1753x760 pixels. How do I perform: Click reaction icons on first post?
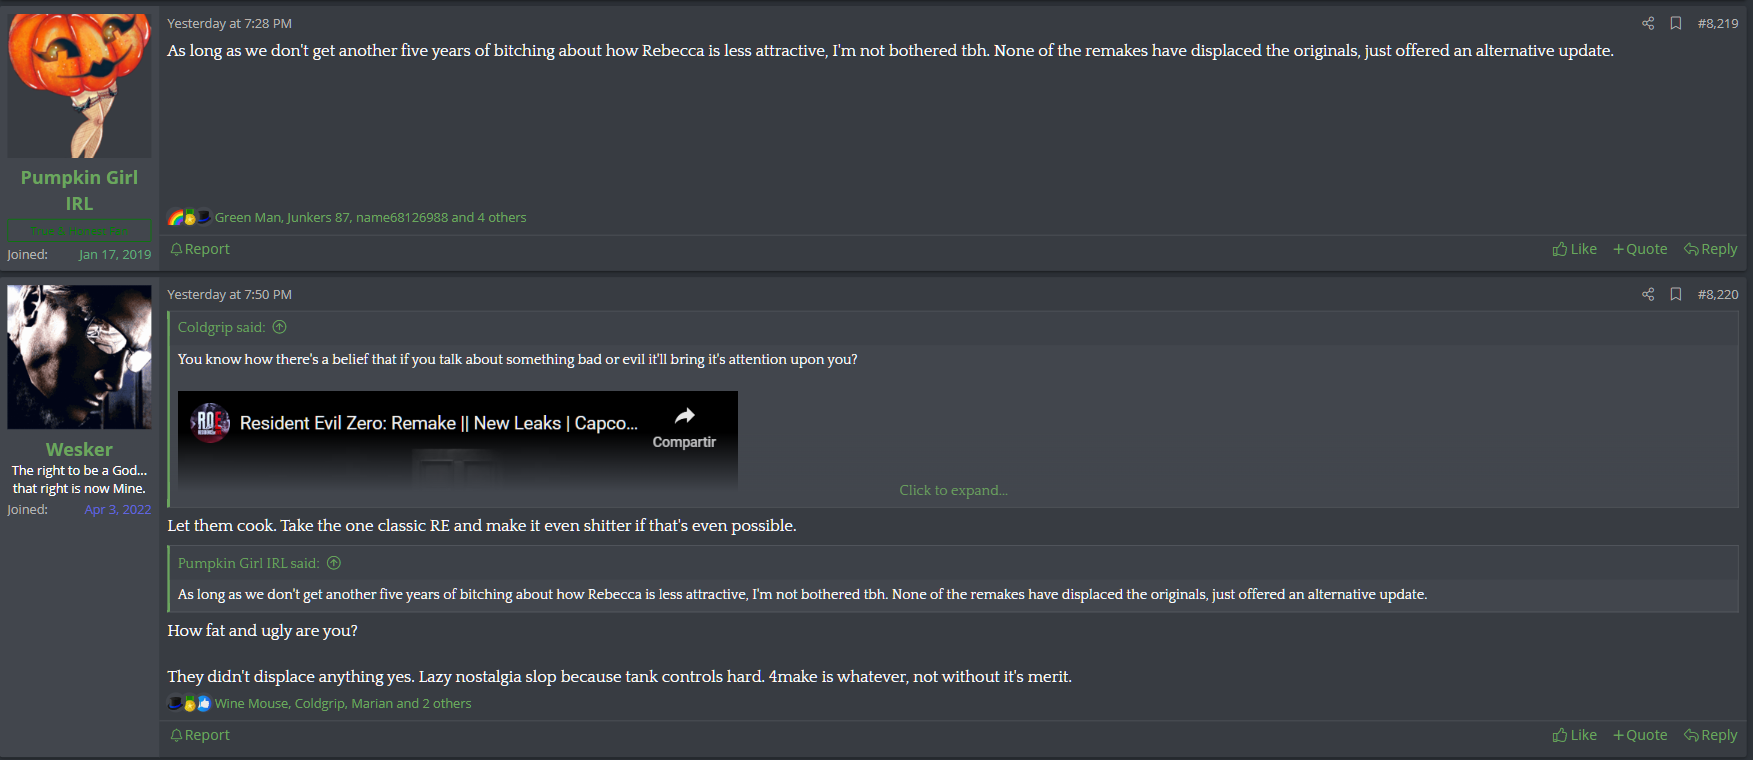tap(189, 217)
